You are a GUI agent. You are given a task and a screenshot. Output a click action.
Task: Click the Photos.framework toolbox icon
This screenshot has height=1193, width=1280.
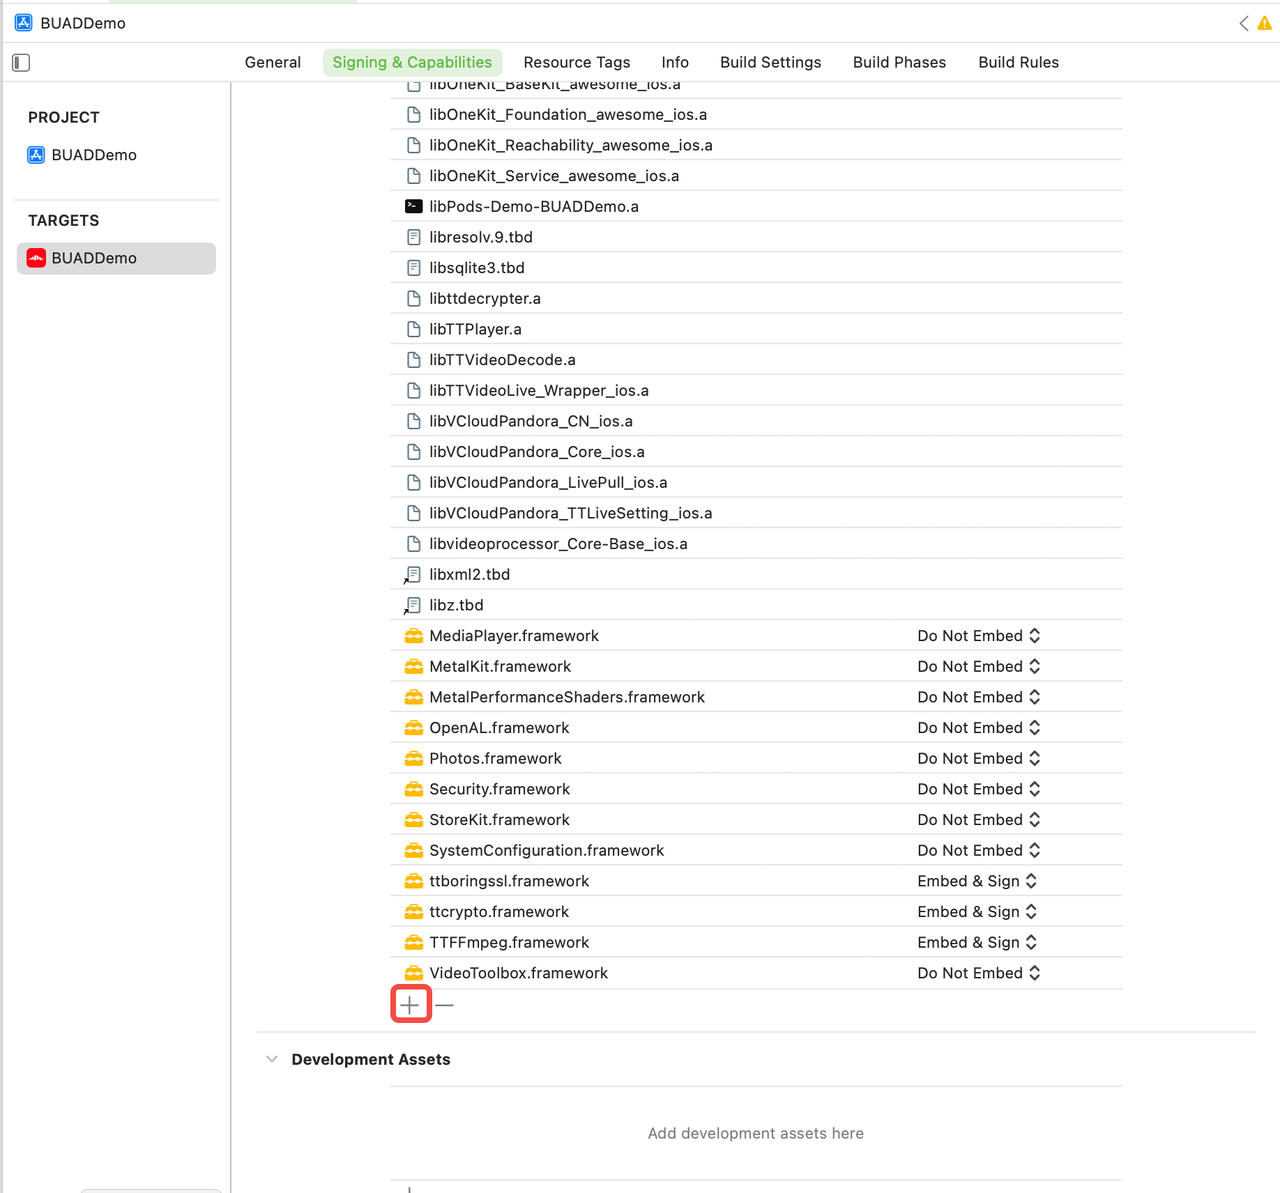pyautogui.click(x=413, y=758)
